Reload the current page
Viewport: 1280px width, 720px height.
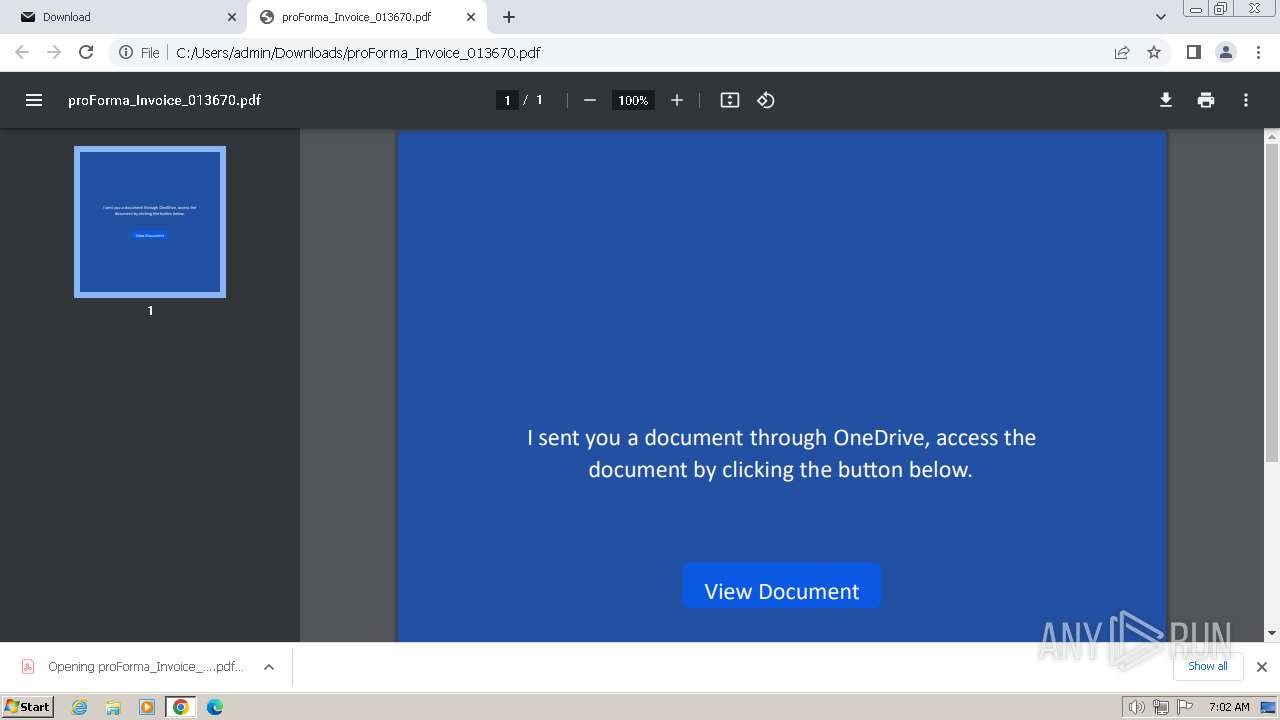[x=86, y=52]
